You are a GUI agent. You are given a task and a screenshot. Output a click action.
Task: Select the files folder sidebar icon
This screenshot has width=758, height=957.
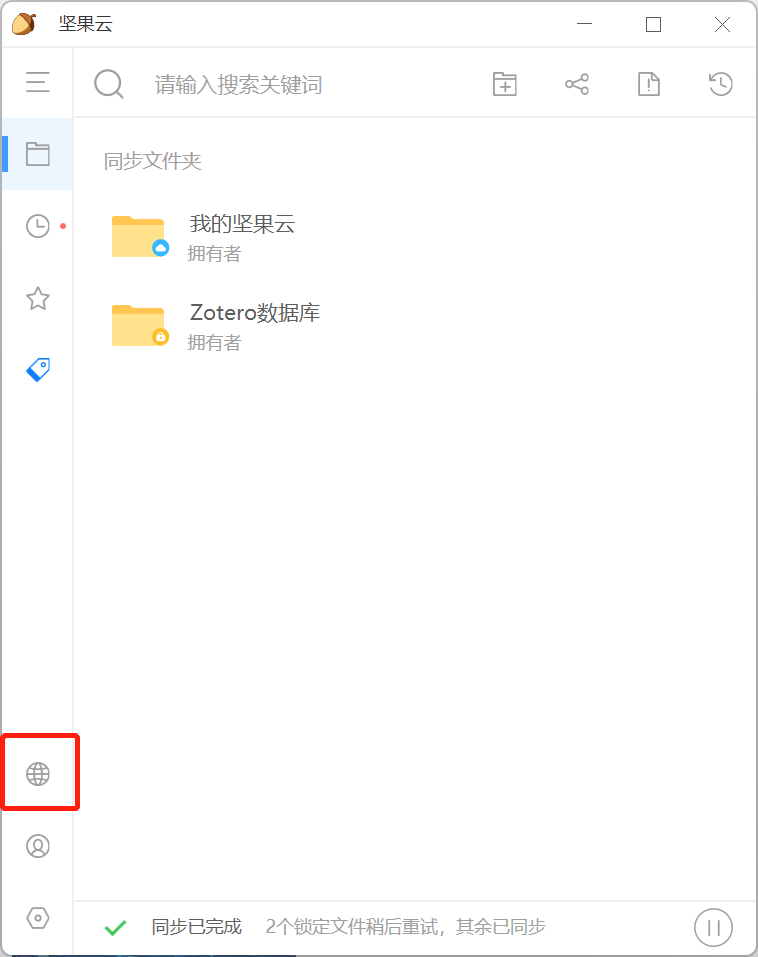click(37, 154)
